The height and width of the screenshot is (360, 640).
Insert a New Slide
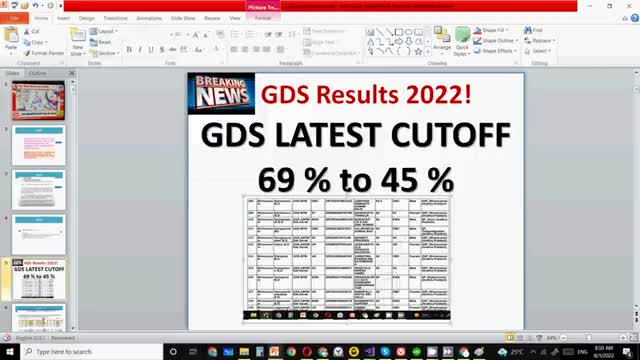click(x=78, y=42)
